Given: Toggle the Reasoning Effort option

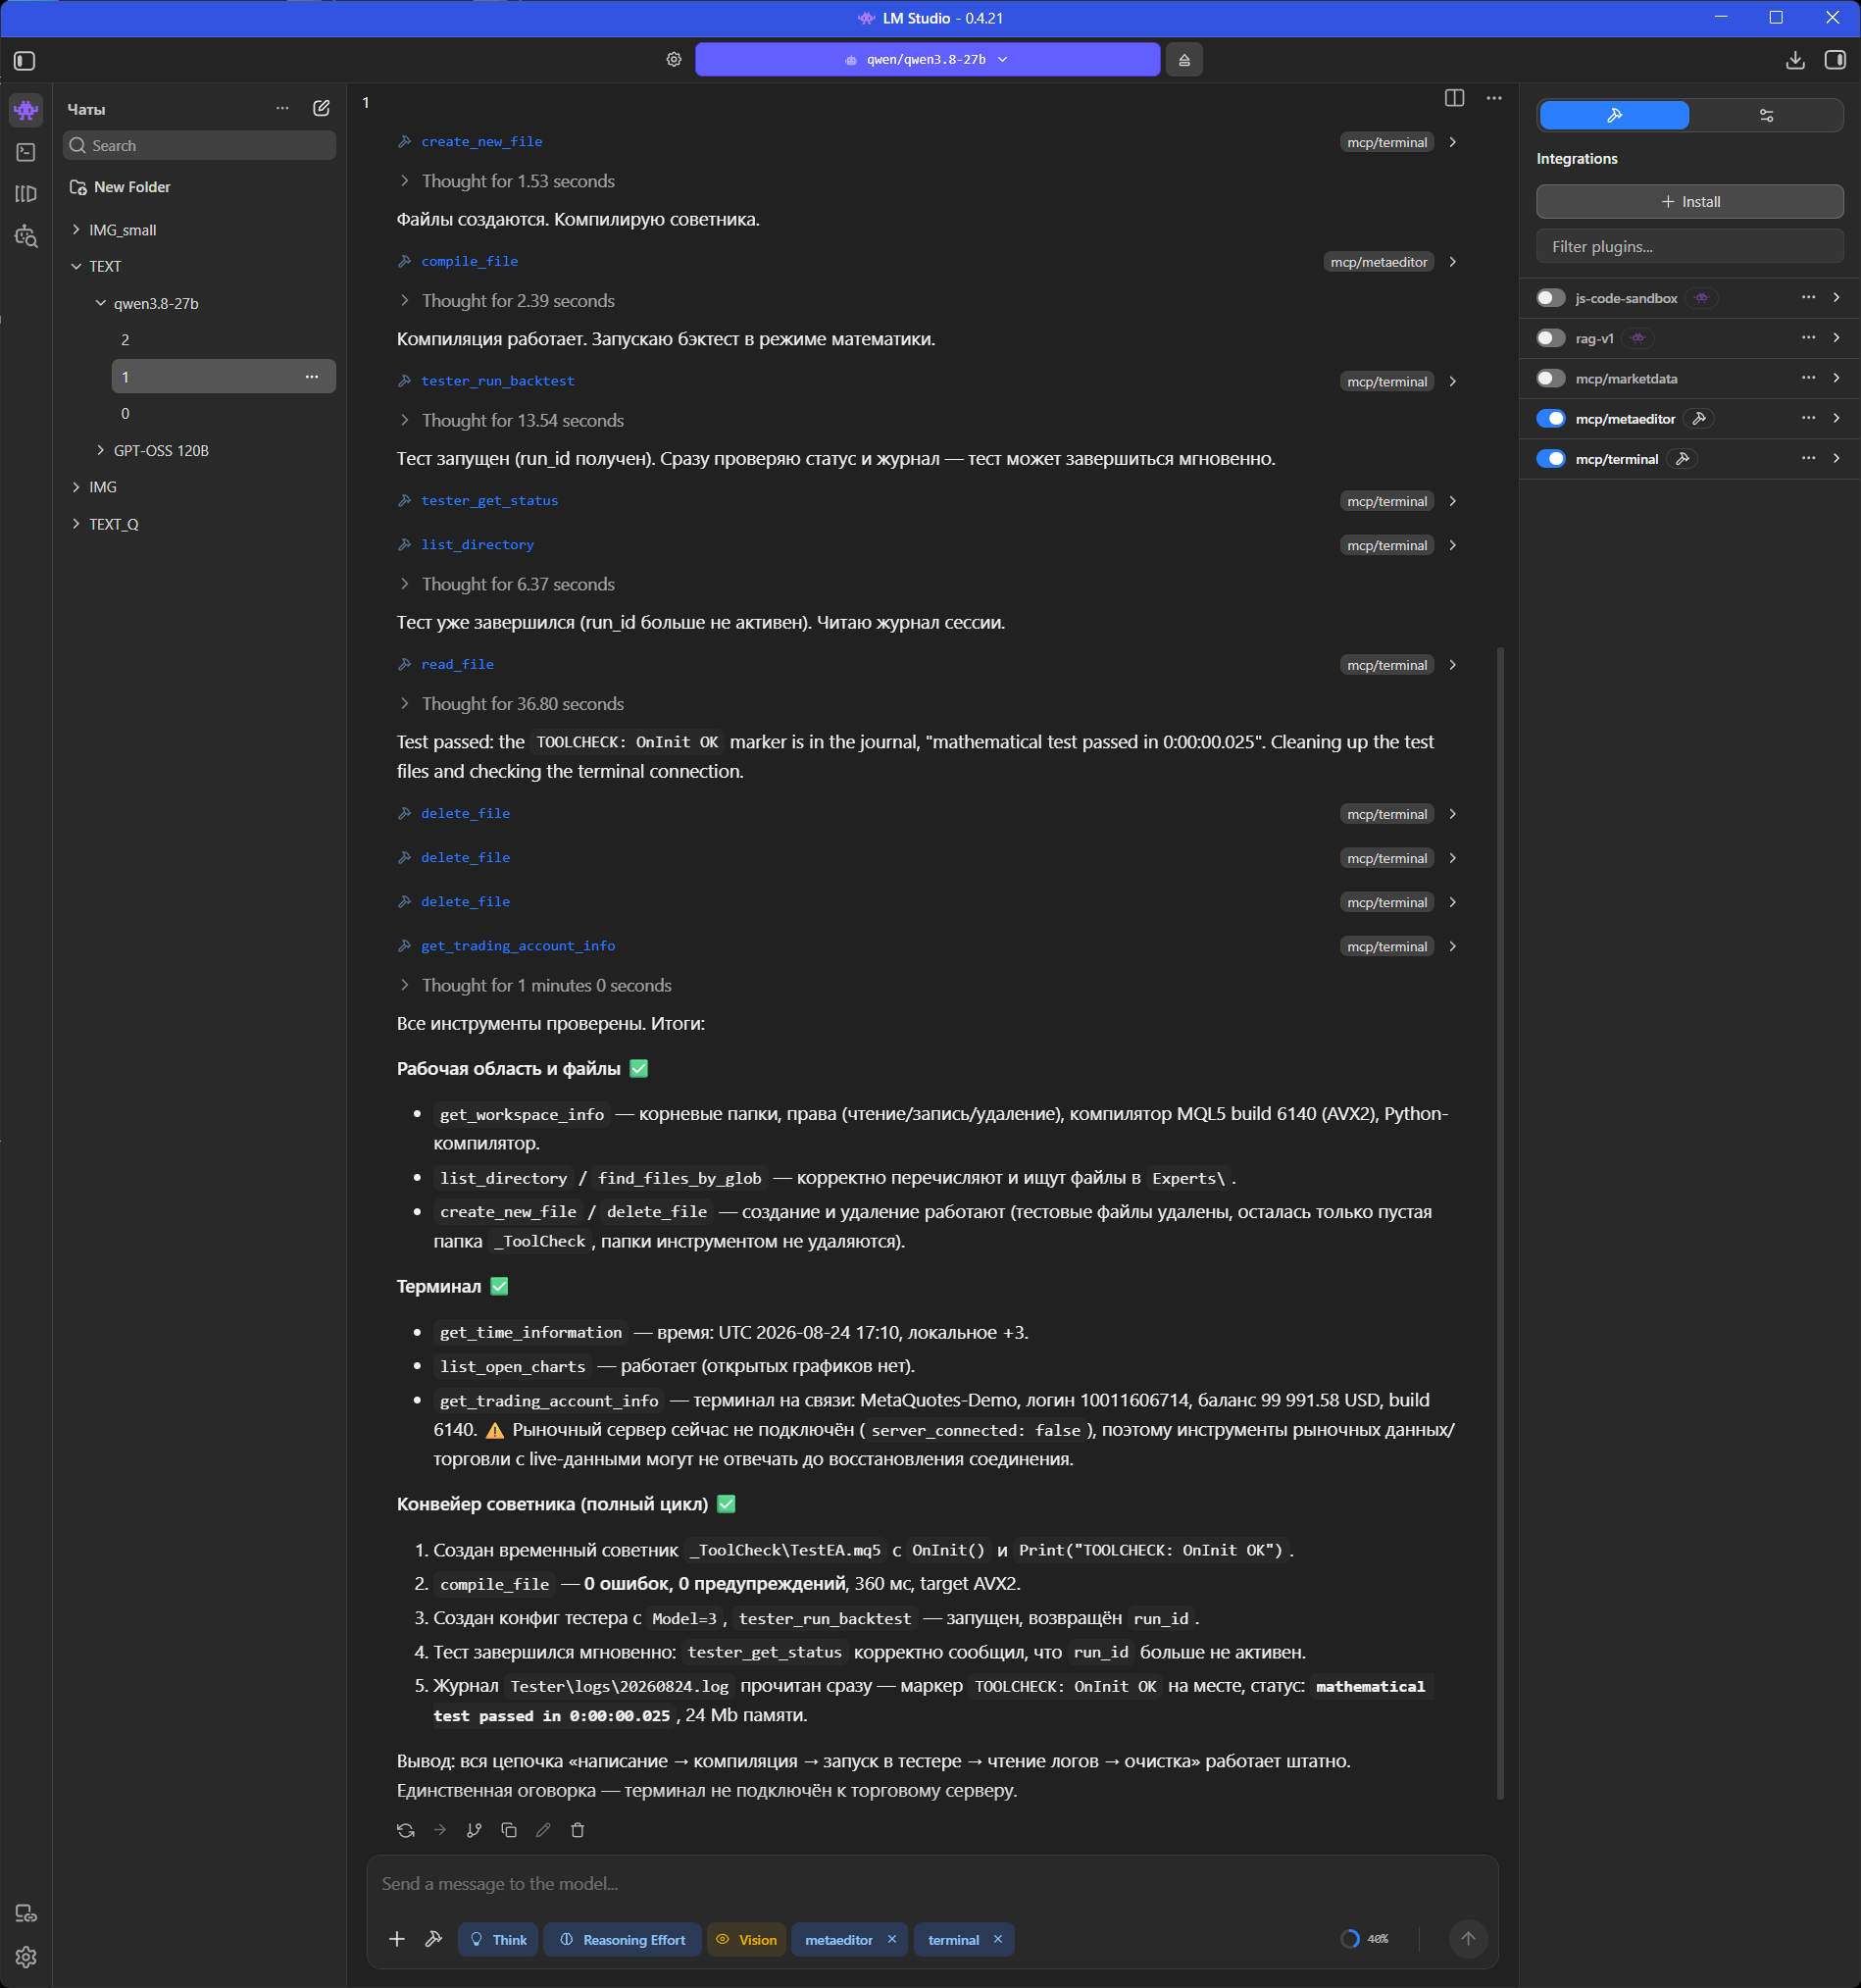Looking at the screenshot, I should point(623,1940).
